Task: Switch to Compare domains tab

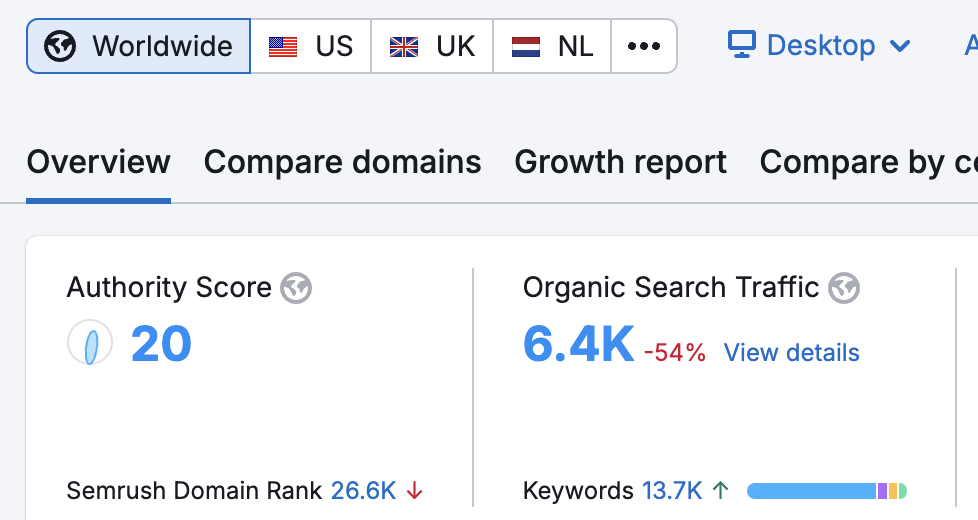Action: (x=342, y=163)
